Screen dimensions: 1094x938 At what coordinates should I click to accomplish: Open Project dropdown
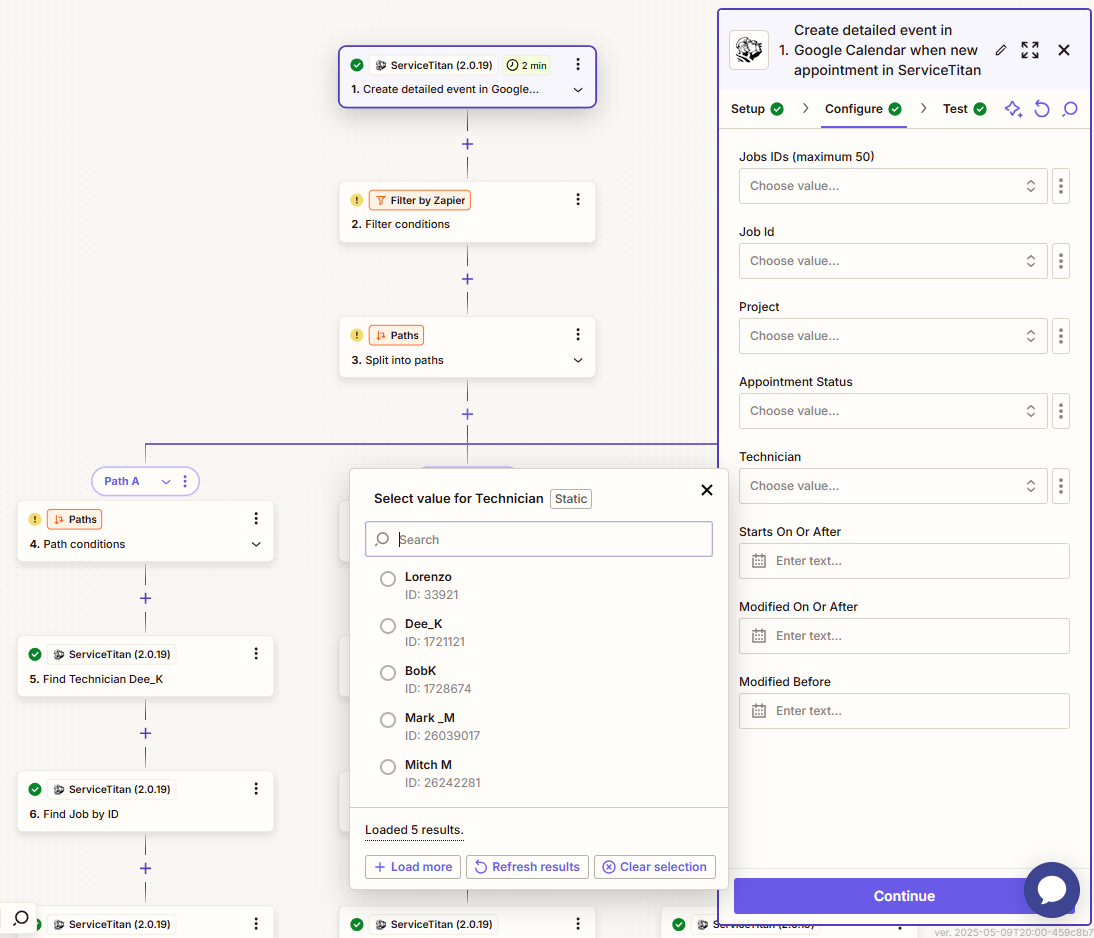tap(893, 336)
